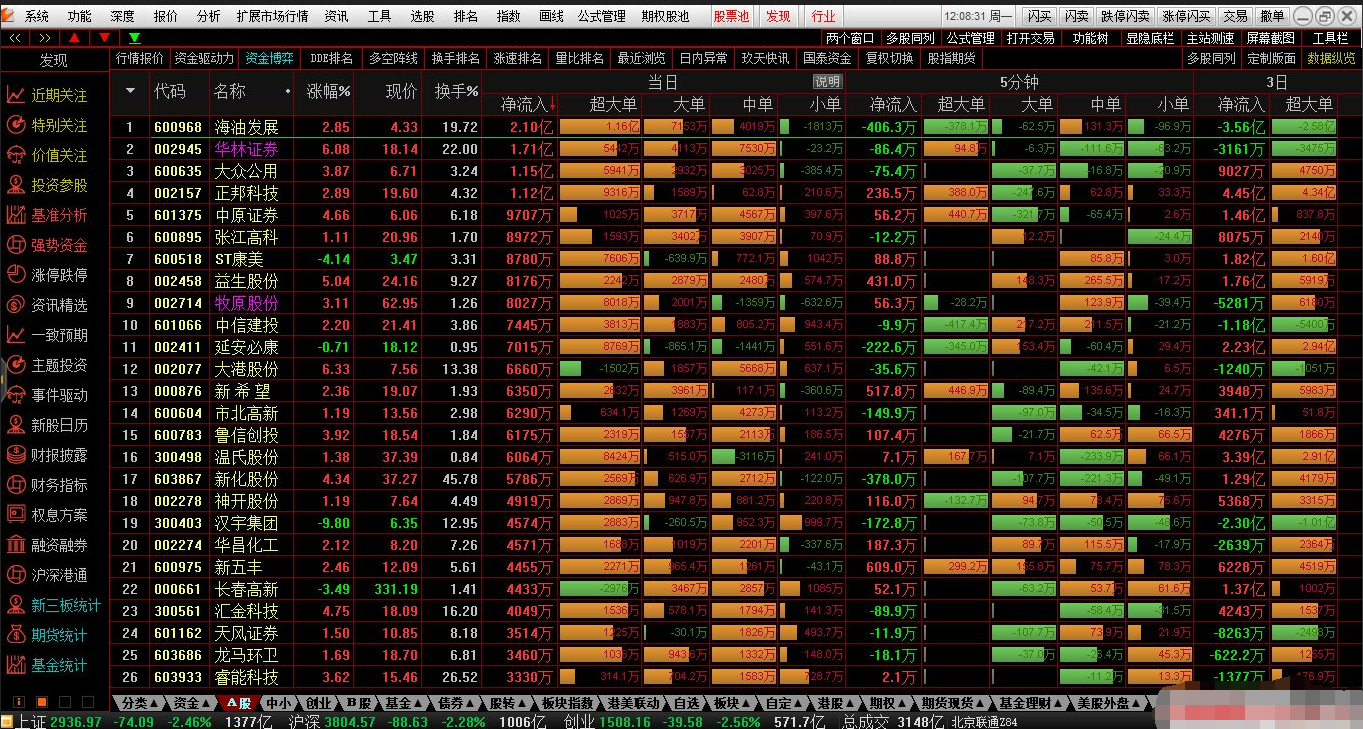Open the 画线 menu
This screenshot has height=729, width=1363.
coord(551,16)
